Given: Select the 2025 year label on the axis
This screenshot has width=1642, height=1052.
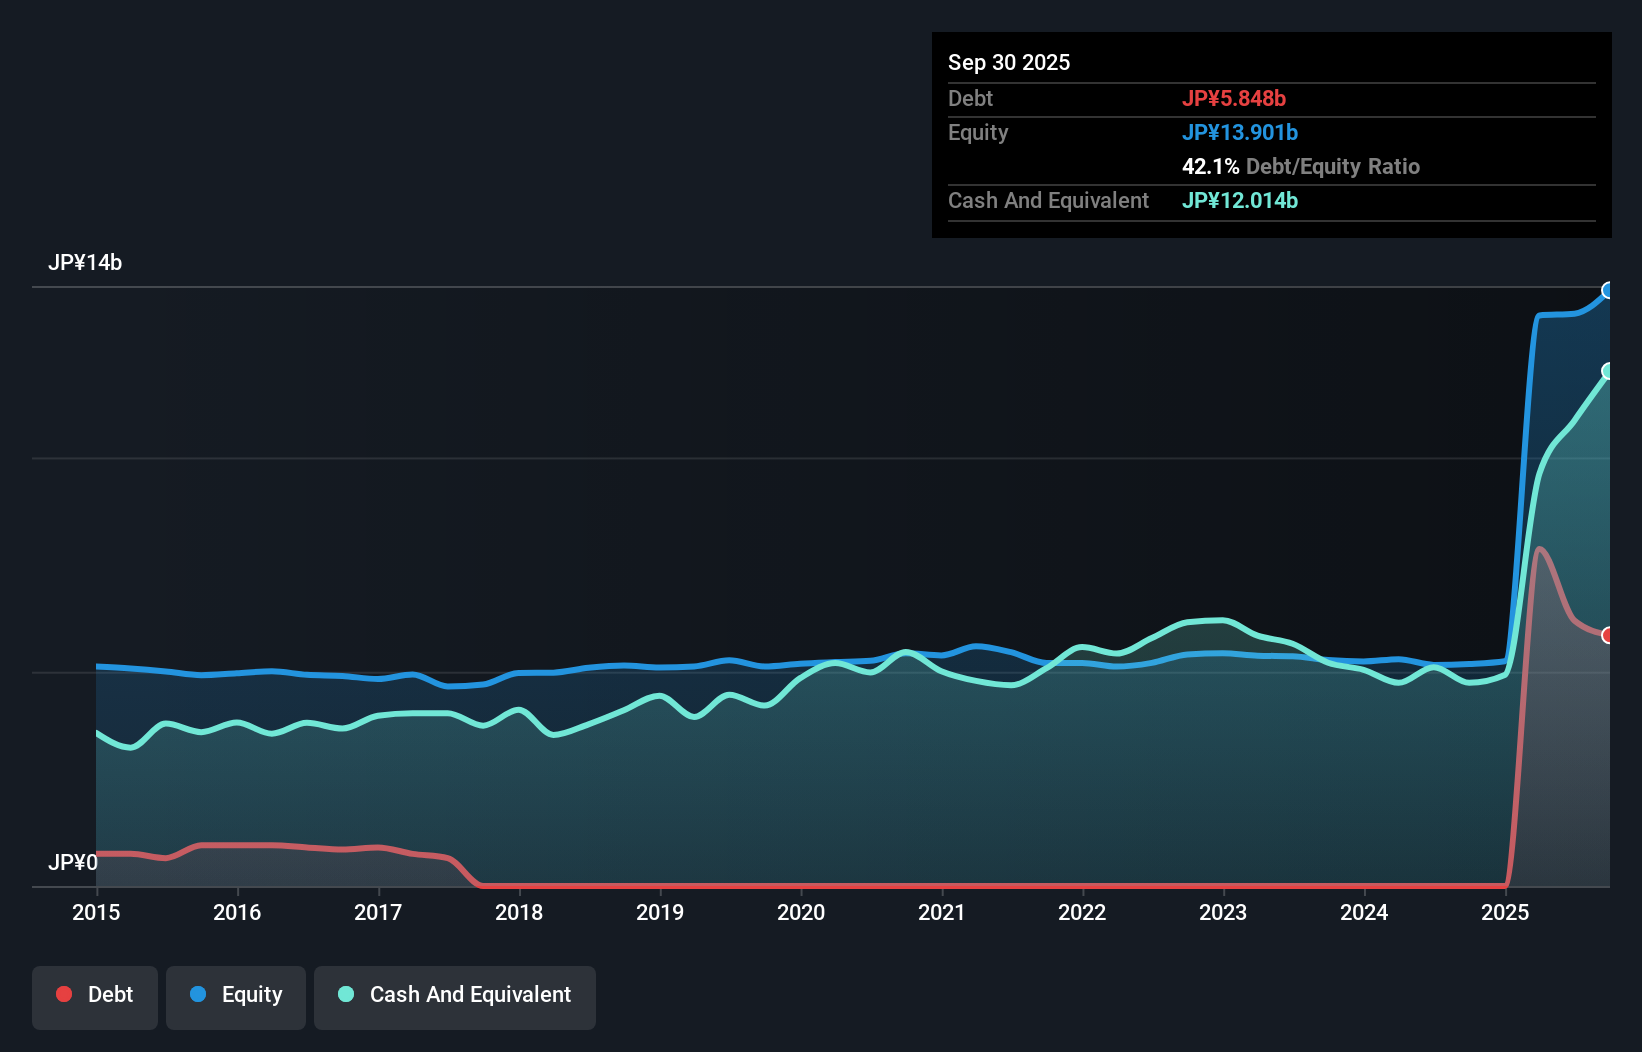Looking at the screenshot, I should (1507, 913).
